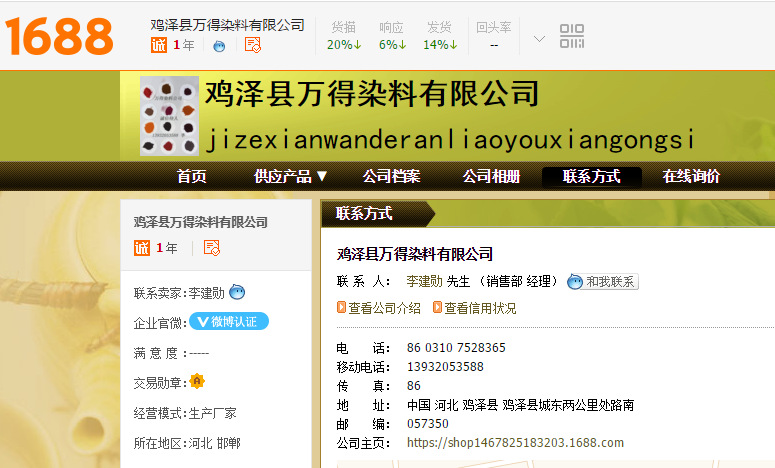Click 李建勋 contact name link
775x468 pixels.
[x=424, y=282]
